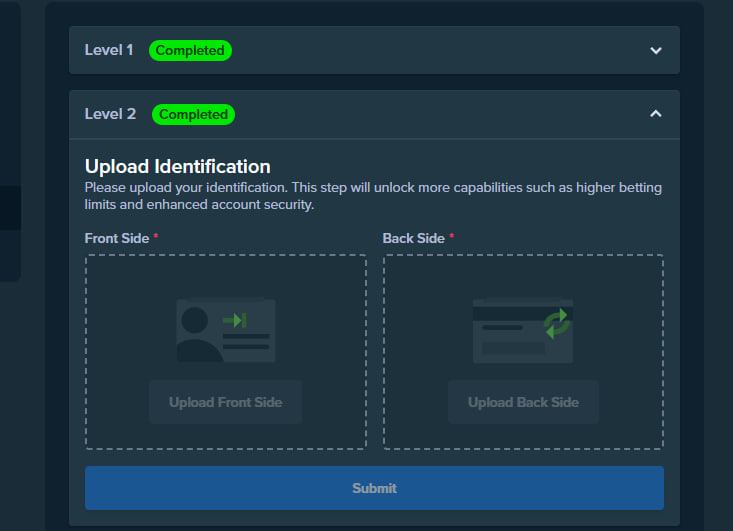Screen dimensions: 733x531
Task: Click the front ID card illustration icon
Action: pos(226,330)
